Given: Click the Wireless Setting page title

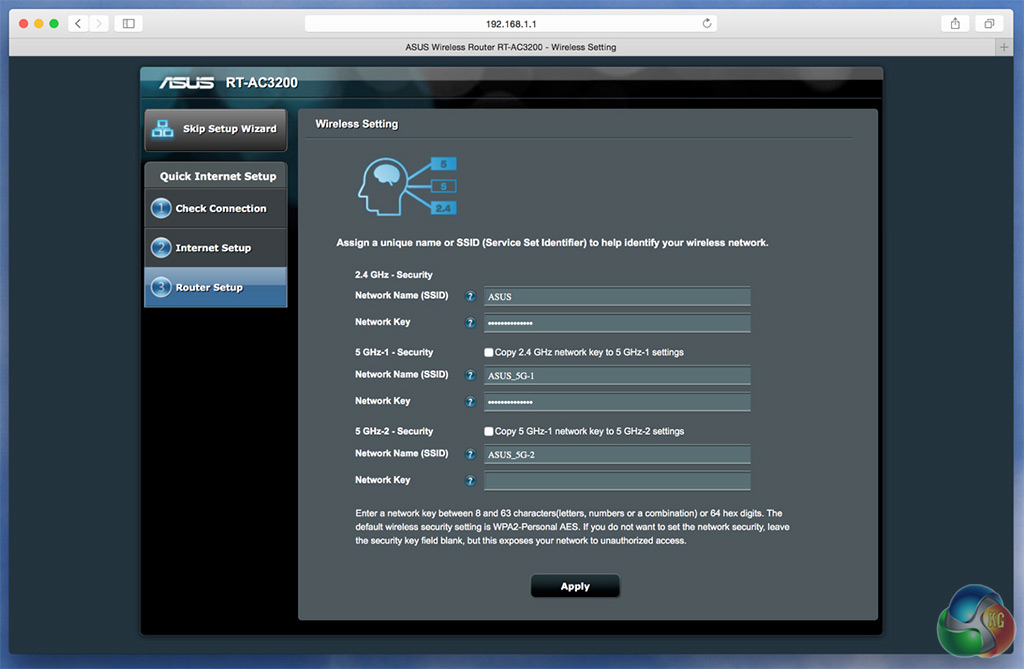Looking at the screenshot, I should tap(357, 123).
